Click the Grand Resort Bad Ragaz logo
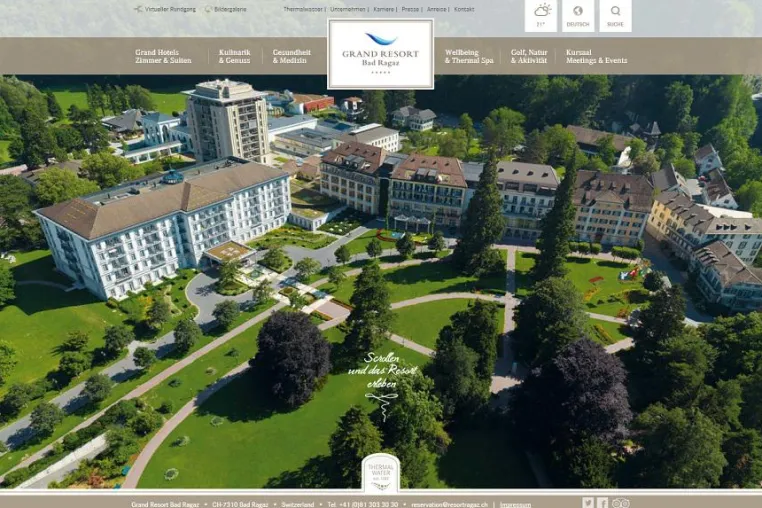Screen dimensions: 762x508 (x=381, y=54)
